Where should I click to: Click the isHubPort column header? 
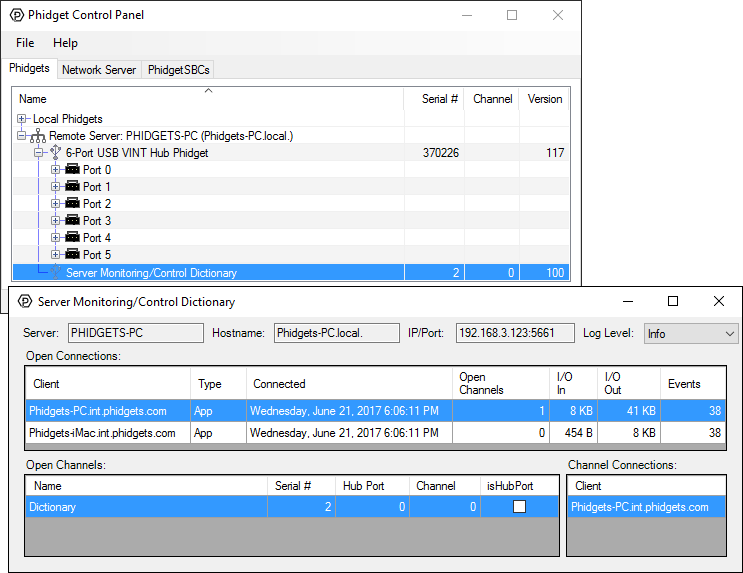click(519, 486)
